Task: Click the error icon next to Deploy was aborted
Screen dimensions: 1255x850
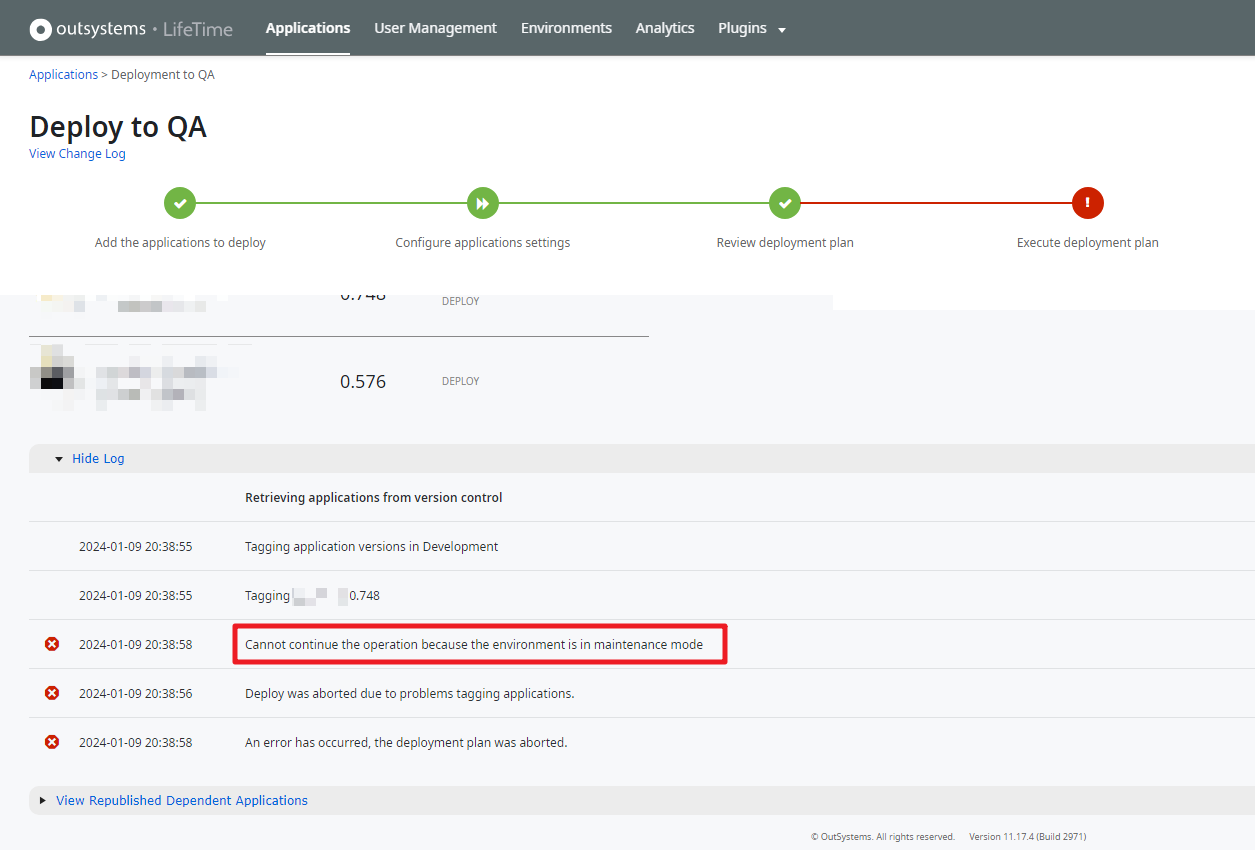Action: (x=52, y=693)
